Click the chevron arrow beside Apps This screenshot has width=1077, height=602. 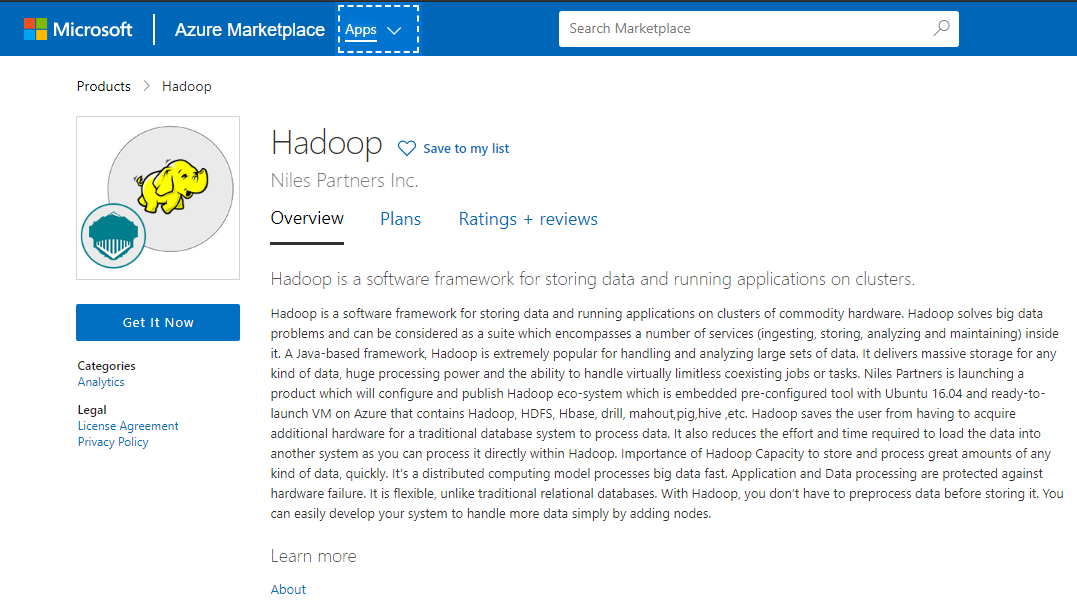coord(394,30)
